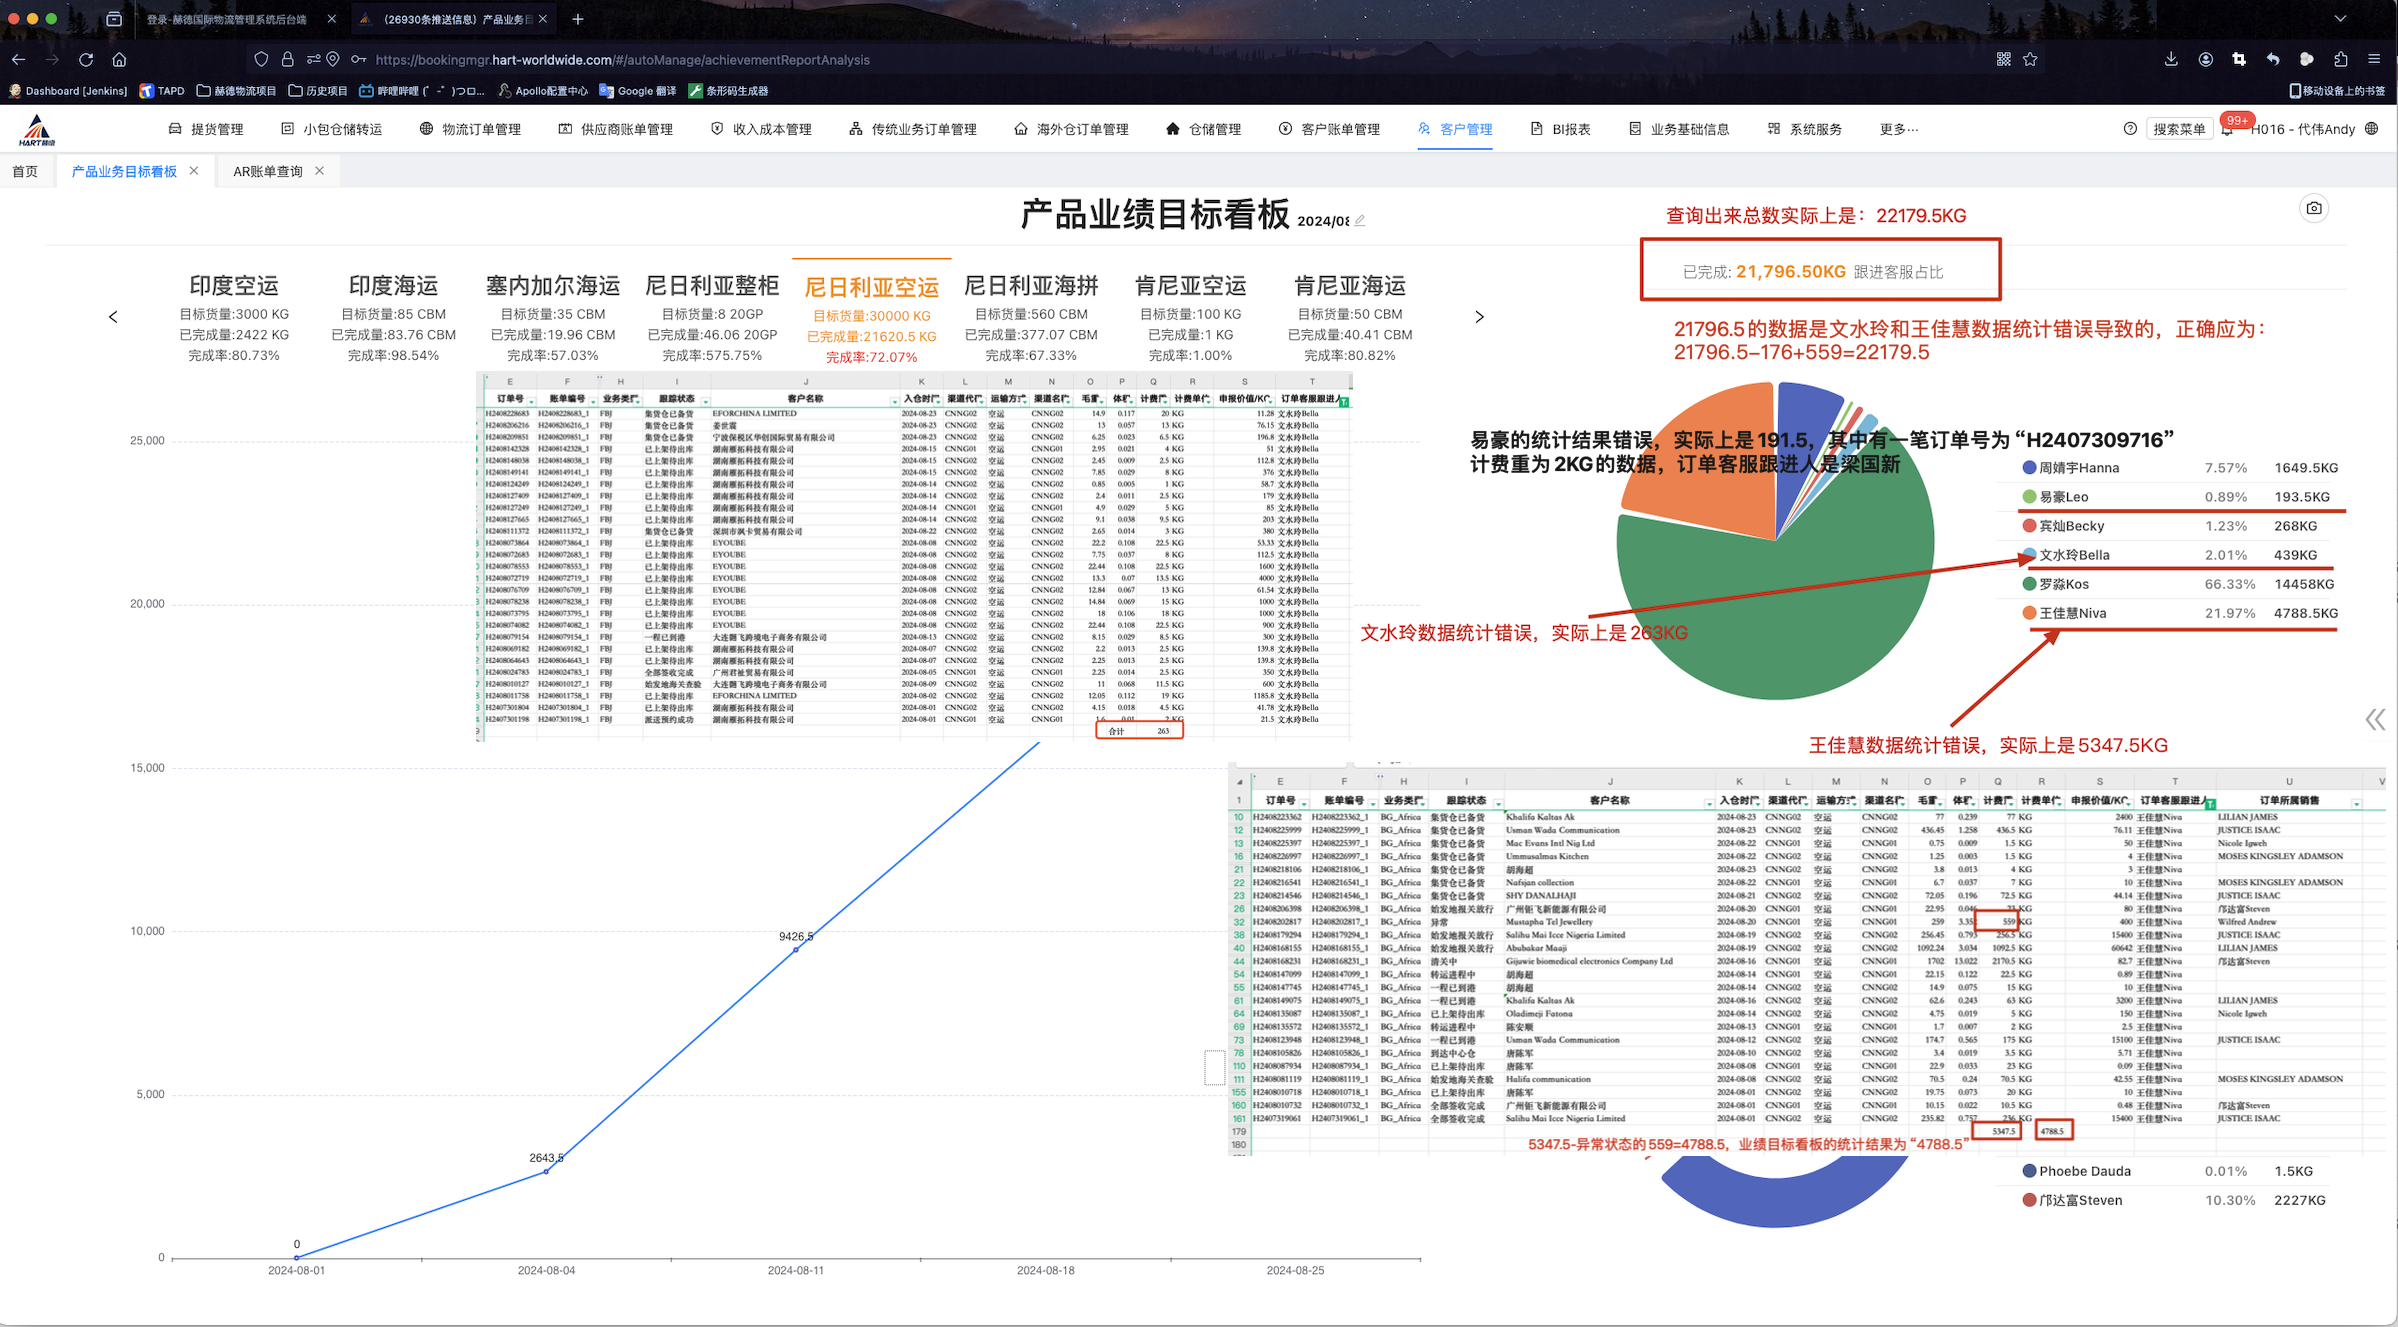2398x1327 pixels.
Task: Click the HART company logo
Action: [38, 130]
